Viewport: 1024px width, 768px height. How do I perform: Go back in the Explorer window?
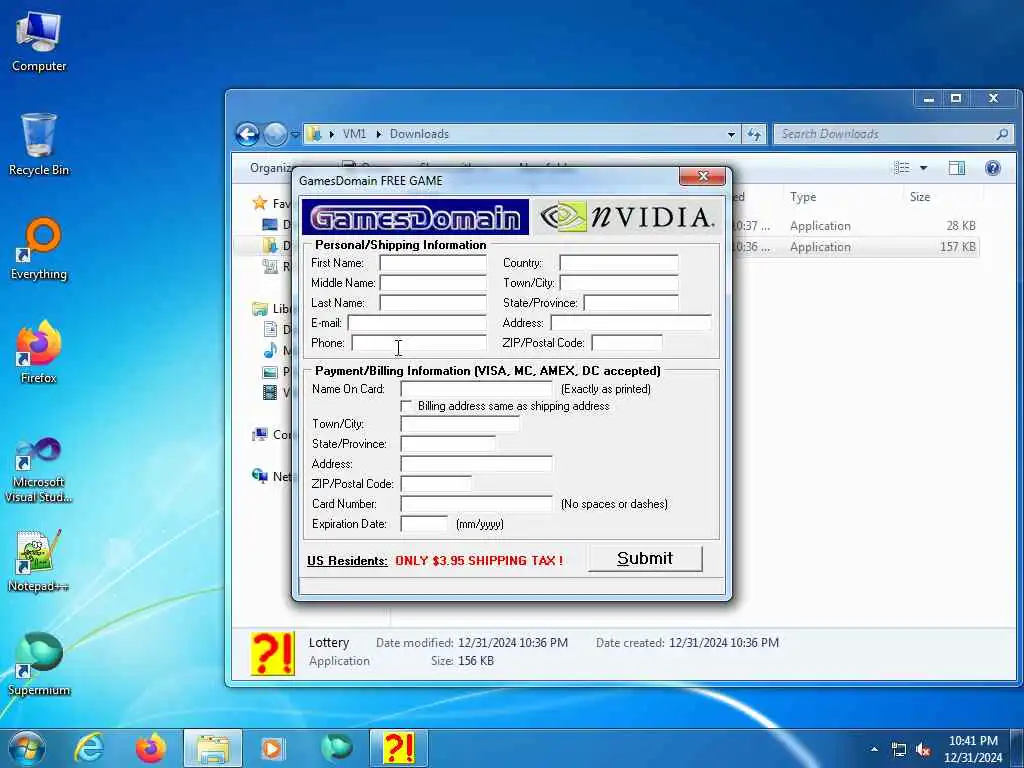(248, 135)
